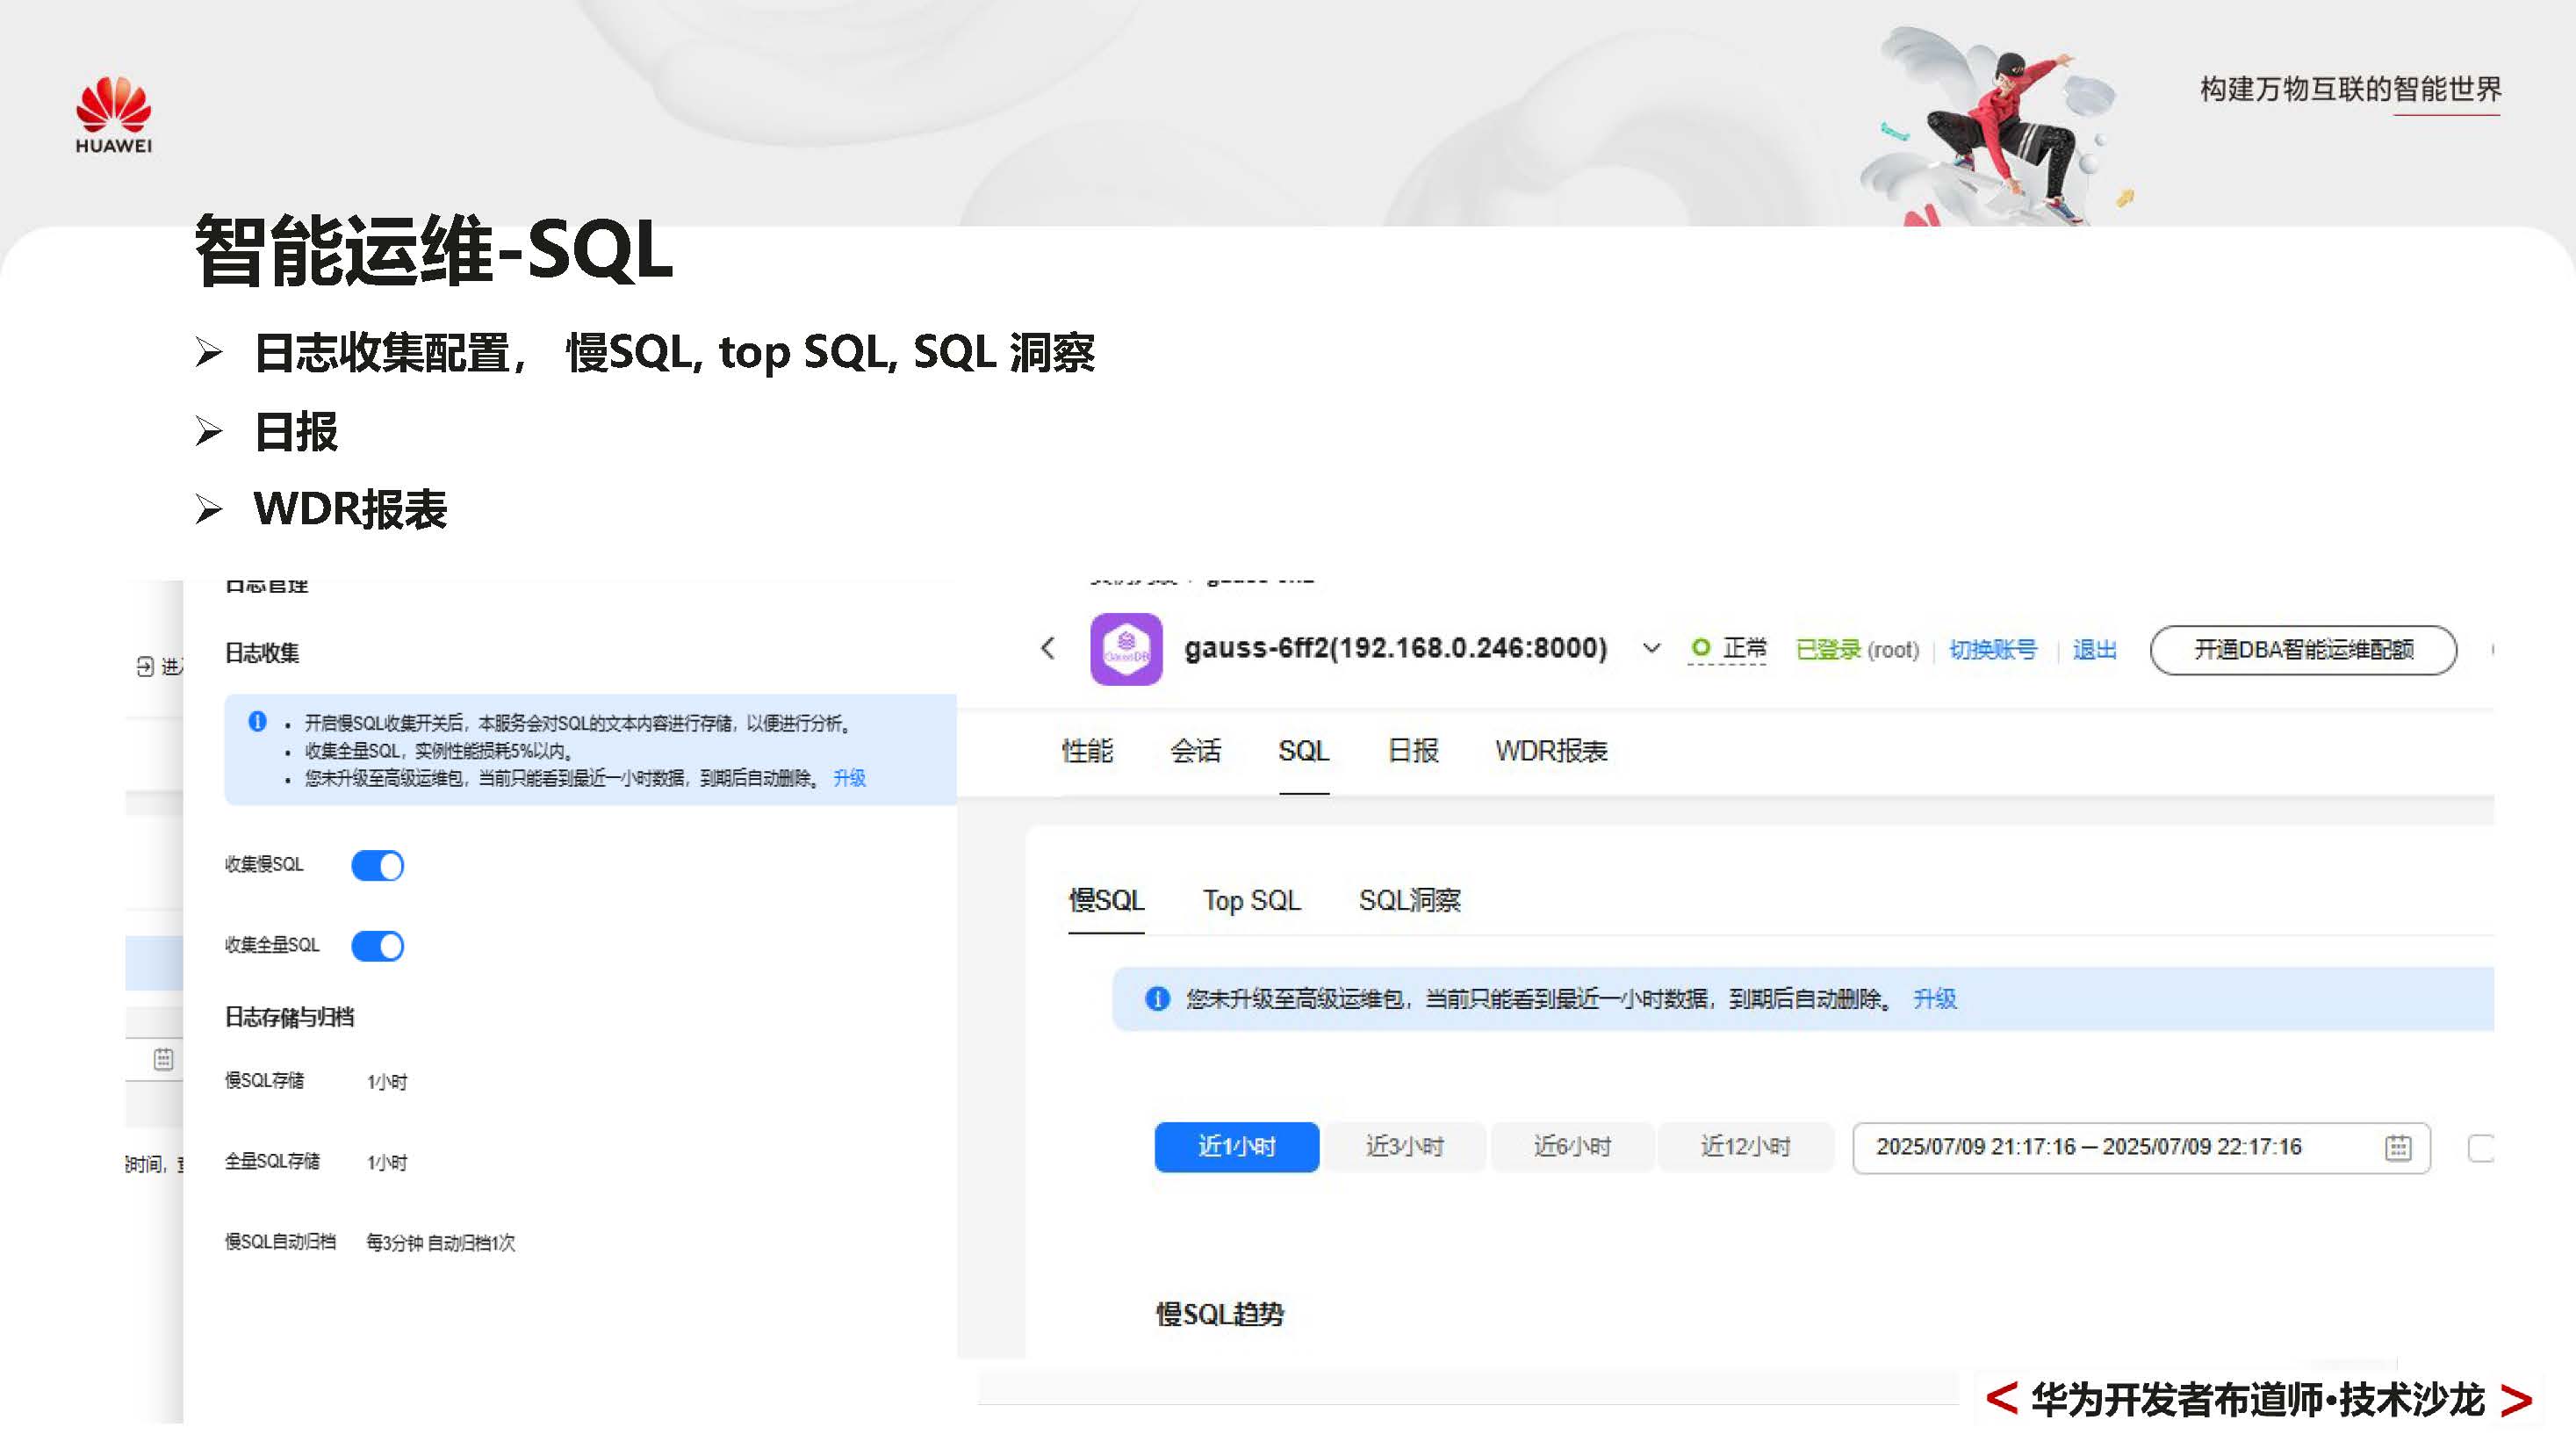The width and height of the screenshot is (2576, 1456).
Task: Click the green 正常 status indicator
Action: tap(1727, 648)
